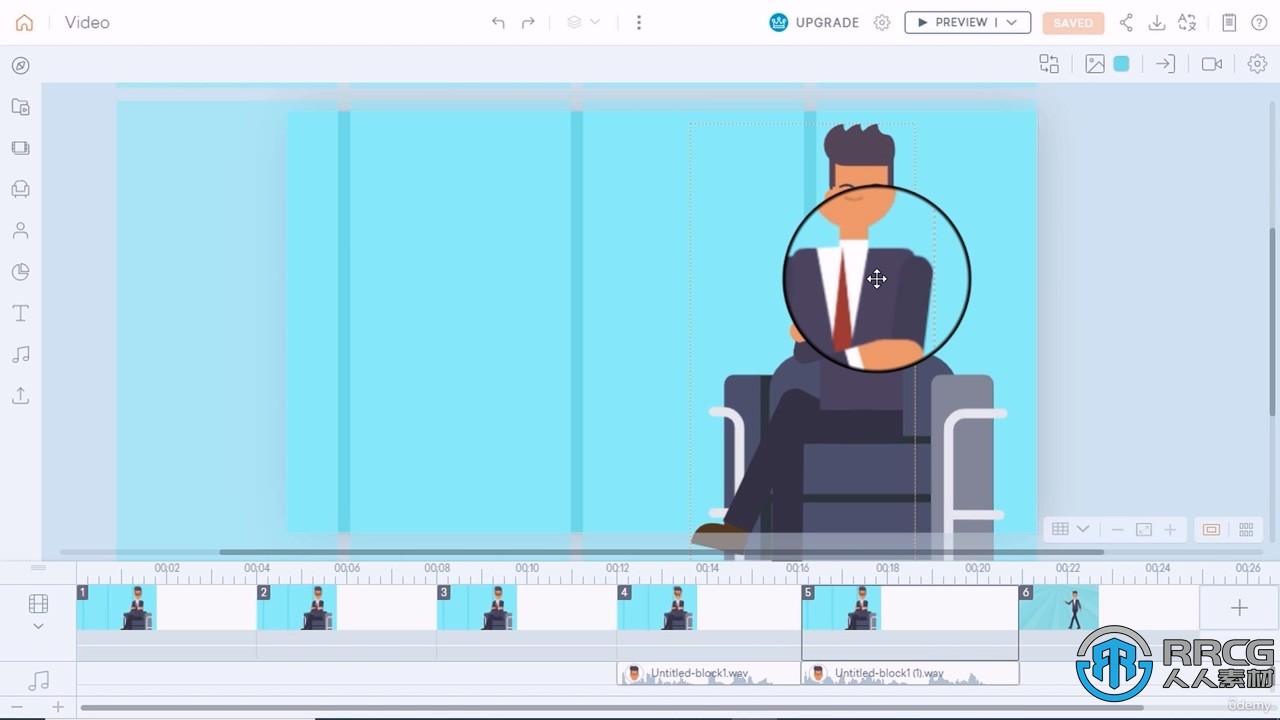The image size is (1280, 720).
Task: Select the Untitled-block1 (1).wav audio clip
Action: (x=910, y=674)
